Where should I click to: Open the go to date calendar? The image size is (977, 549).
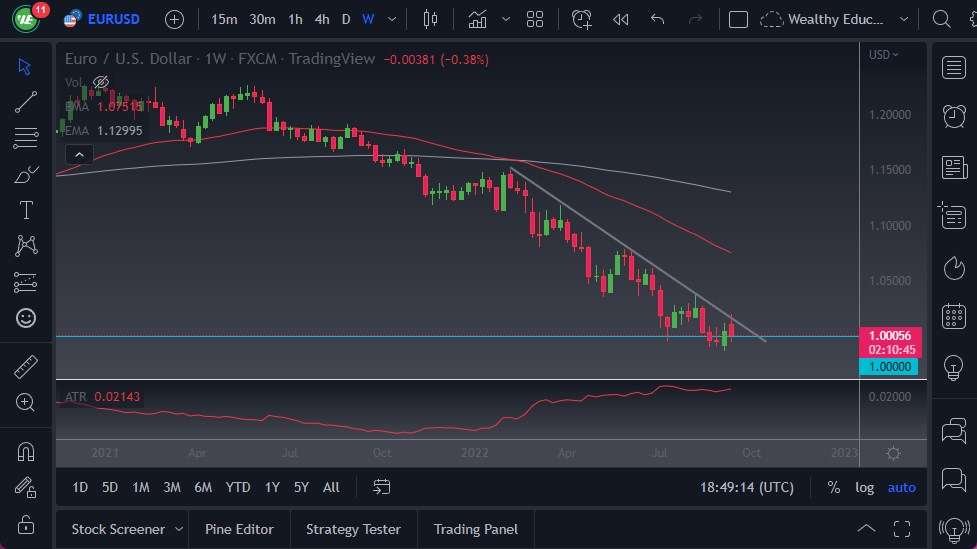coord(381,487)
